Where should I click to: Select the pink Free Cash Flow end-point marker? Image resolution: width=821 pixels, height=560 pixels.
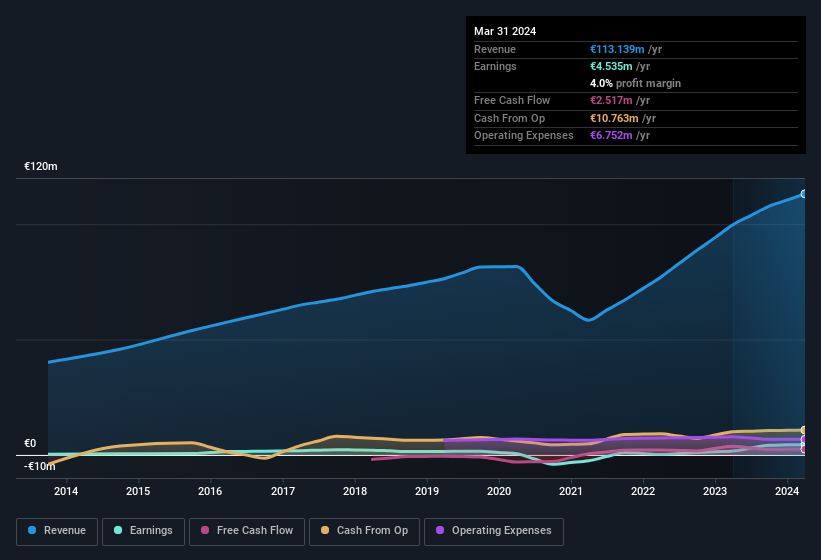point(803,449)
